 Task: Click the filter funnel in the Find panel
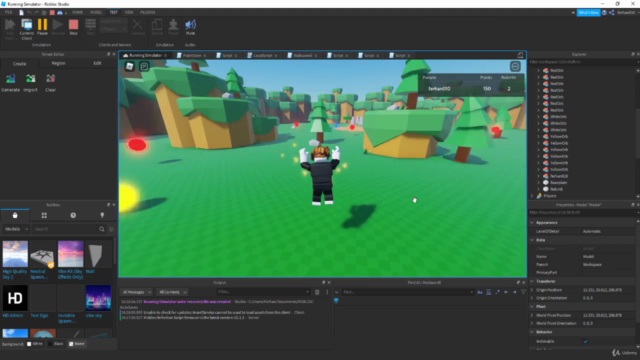tap(523, 292)
